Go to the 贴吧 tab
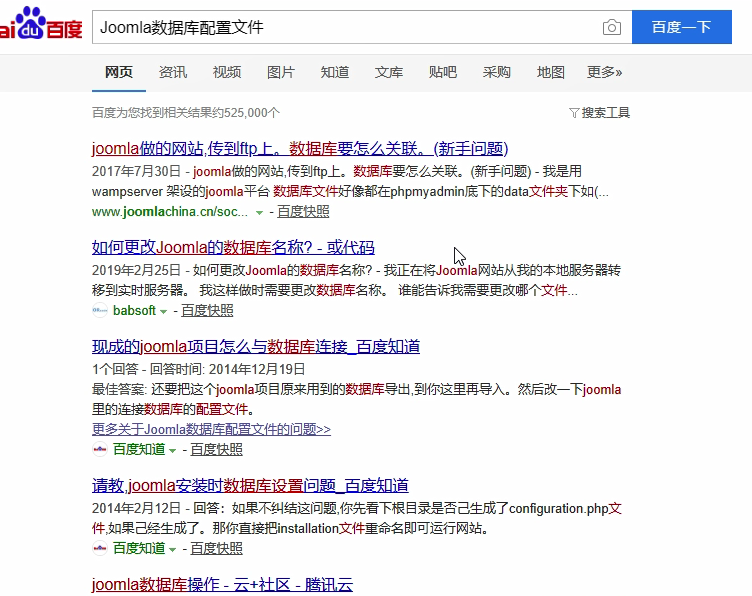 [443, 72]
